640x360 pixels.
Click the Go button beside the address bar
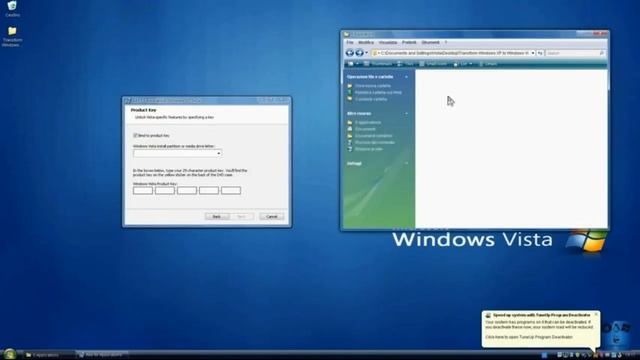coord(540,53)
